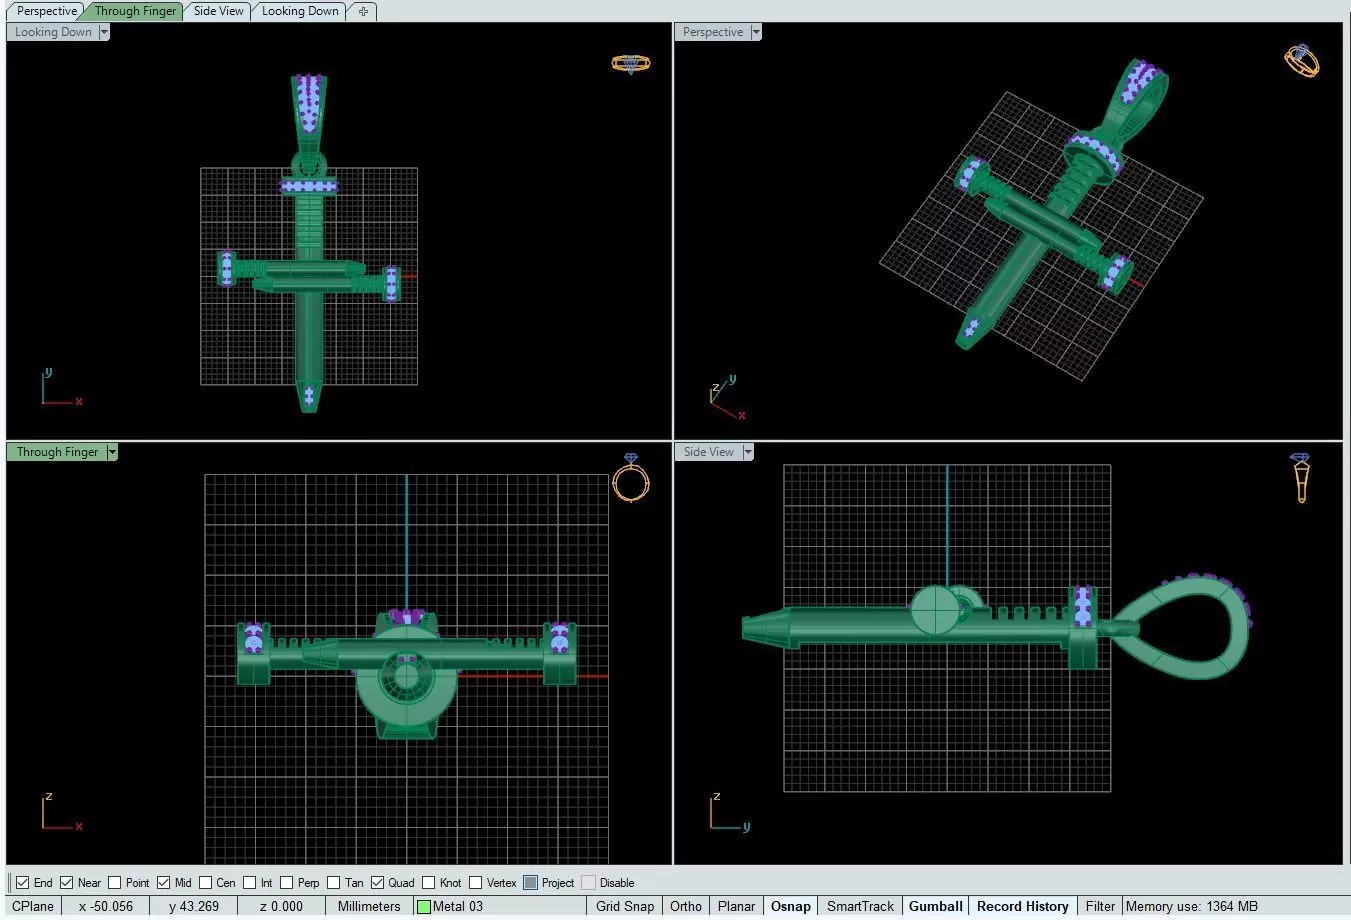Check the Vertex object snap box

[x=476, y=882]
